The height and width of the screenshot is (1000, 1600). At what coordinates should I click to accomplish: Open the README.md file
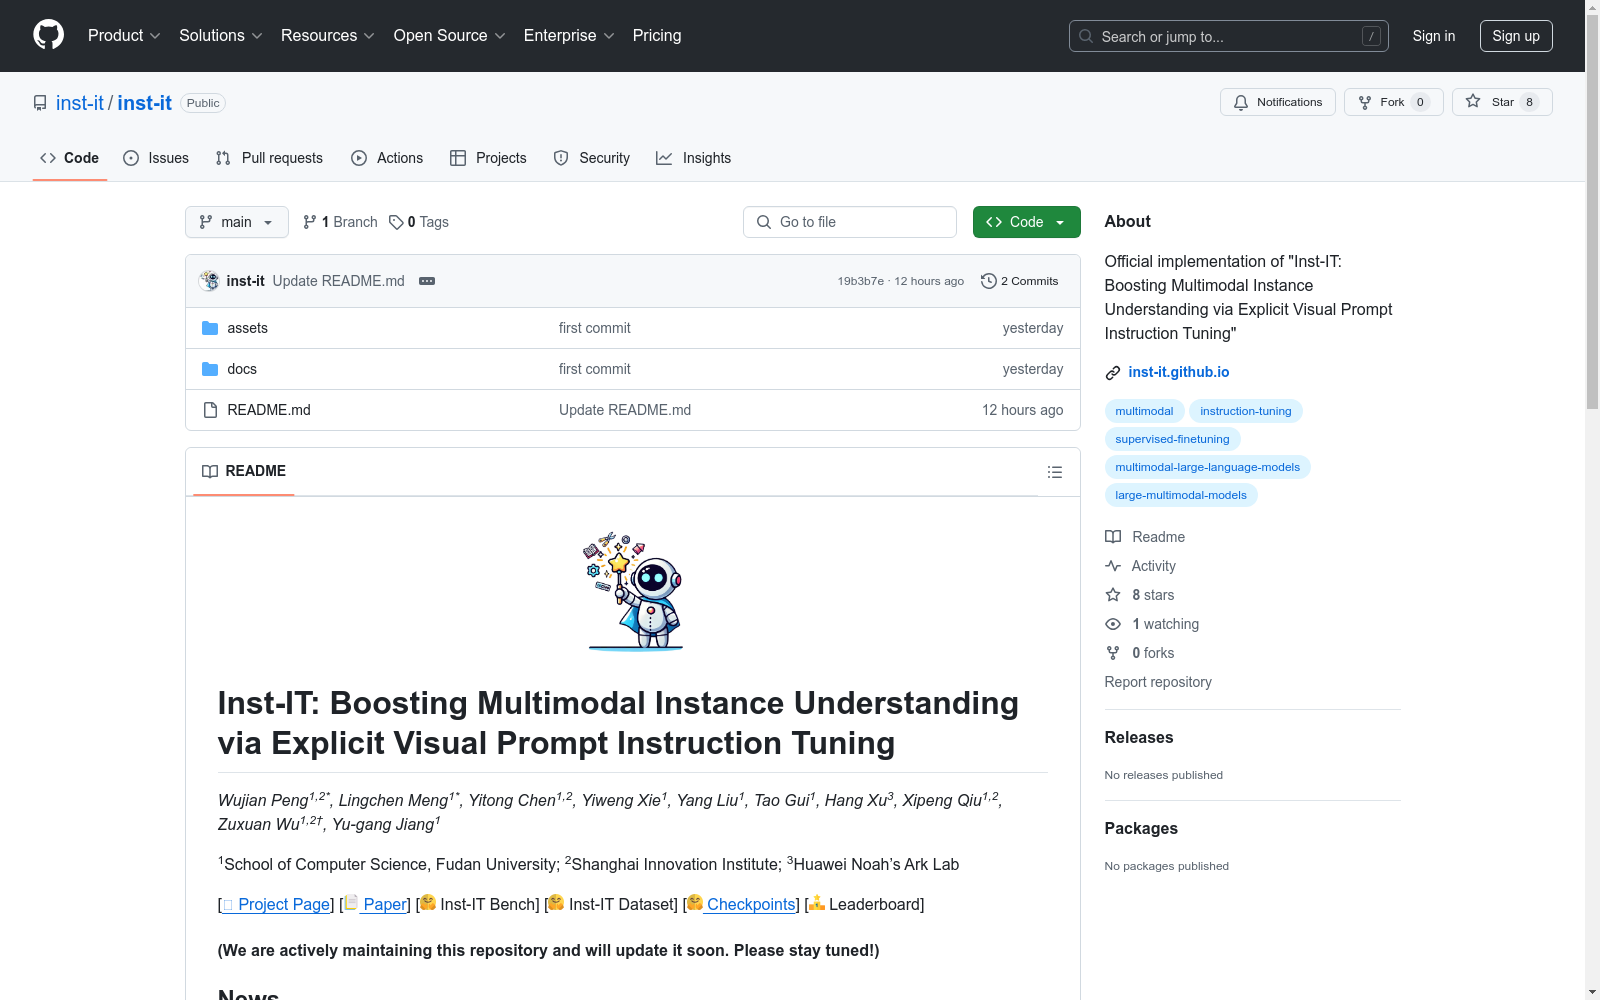[x=269, y=410]
